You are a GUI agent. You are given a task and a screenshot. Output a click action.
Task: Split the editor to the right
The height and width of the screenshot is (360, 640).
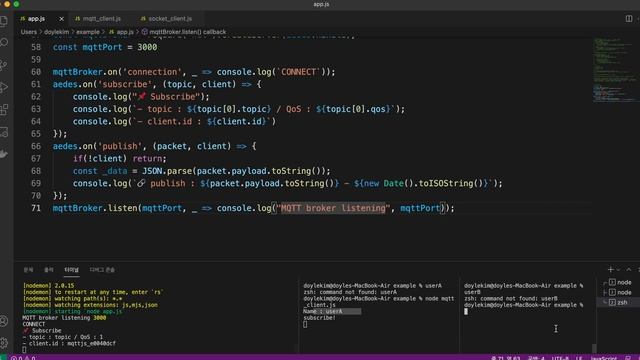[x=629, y=19]
